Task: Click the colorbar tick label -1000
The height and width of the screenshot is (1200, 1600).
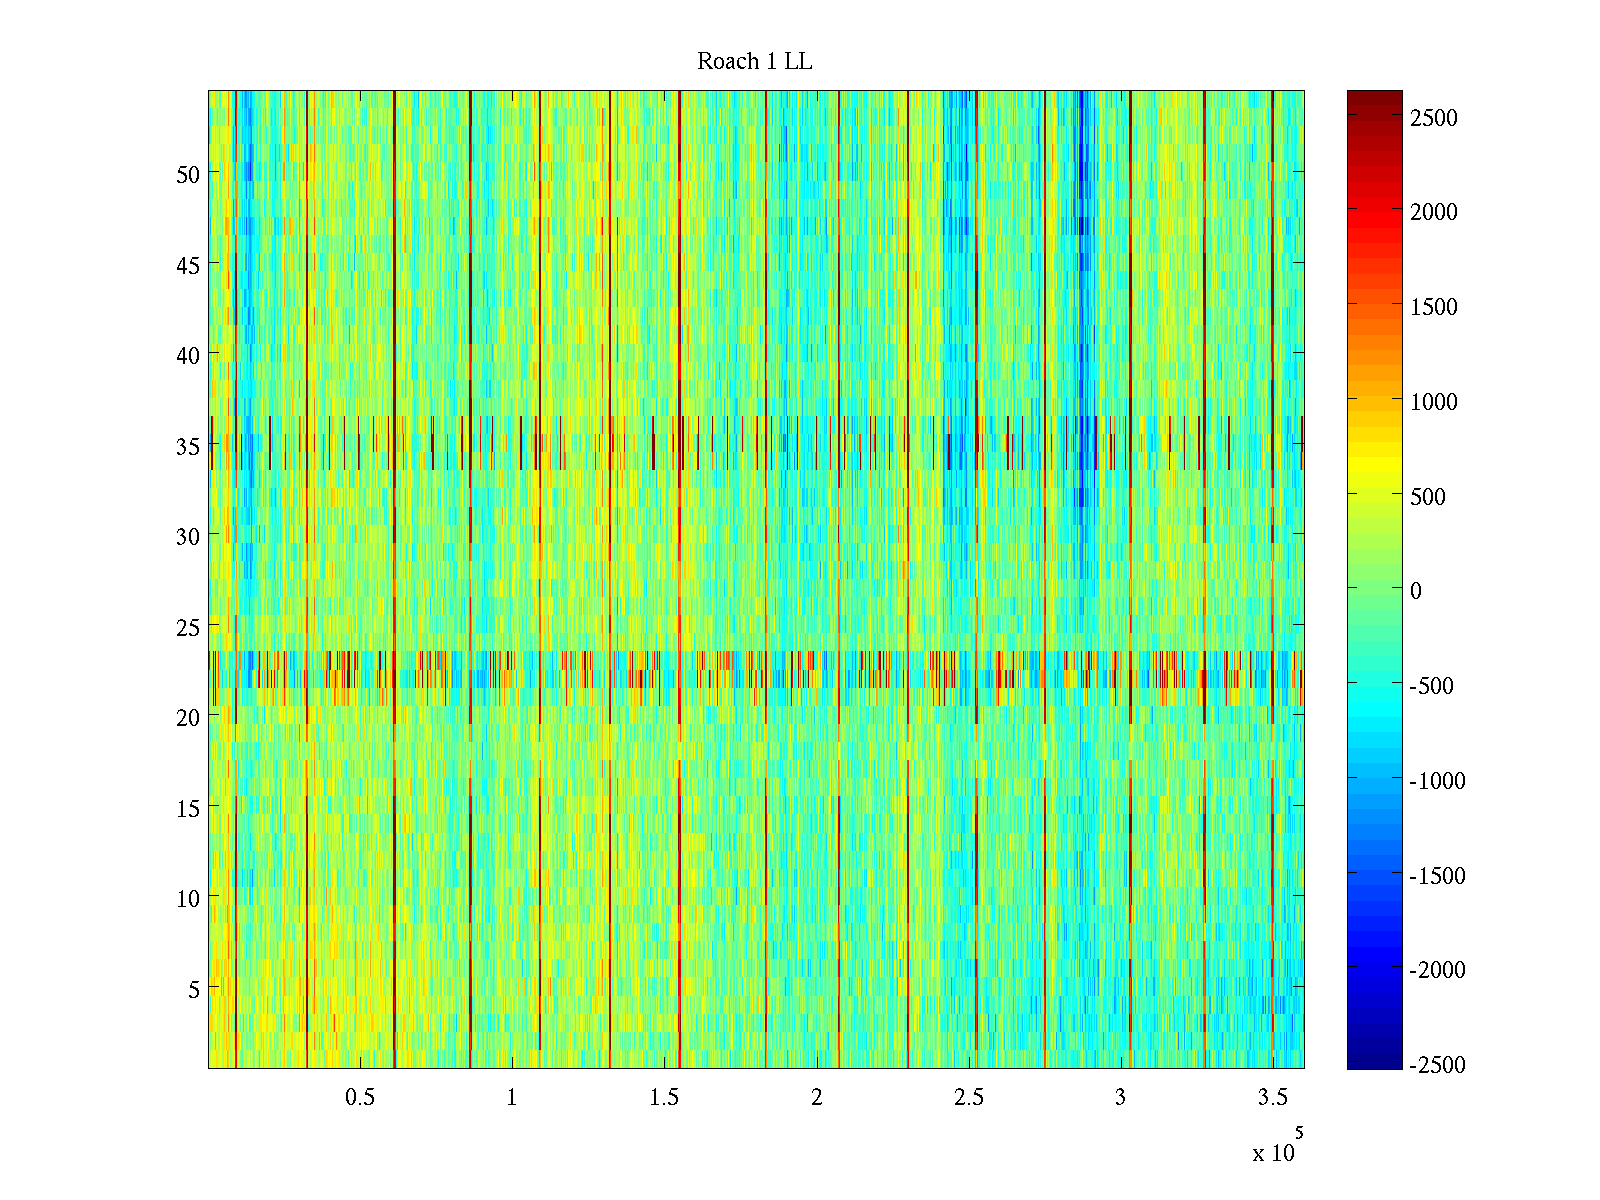Action: pyautogui.click(x=1437, y=781)
